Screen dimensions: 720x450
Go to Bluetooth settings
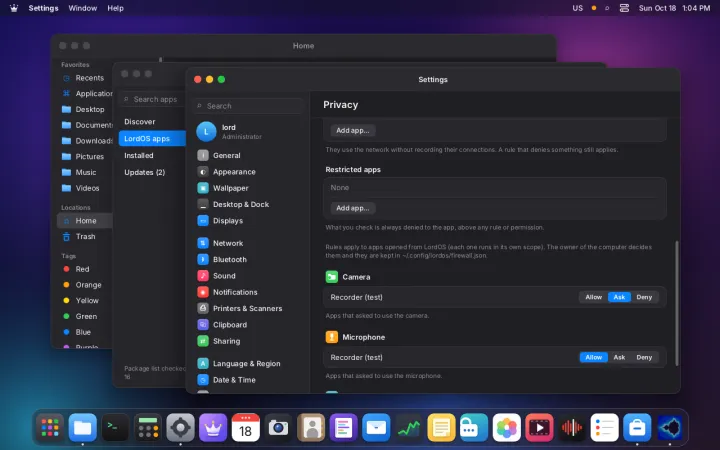248,259
